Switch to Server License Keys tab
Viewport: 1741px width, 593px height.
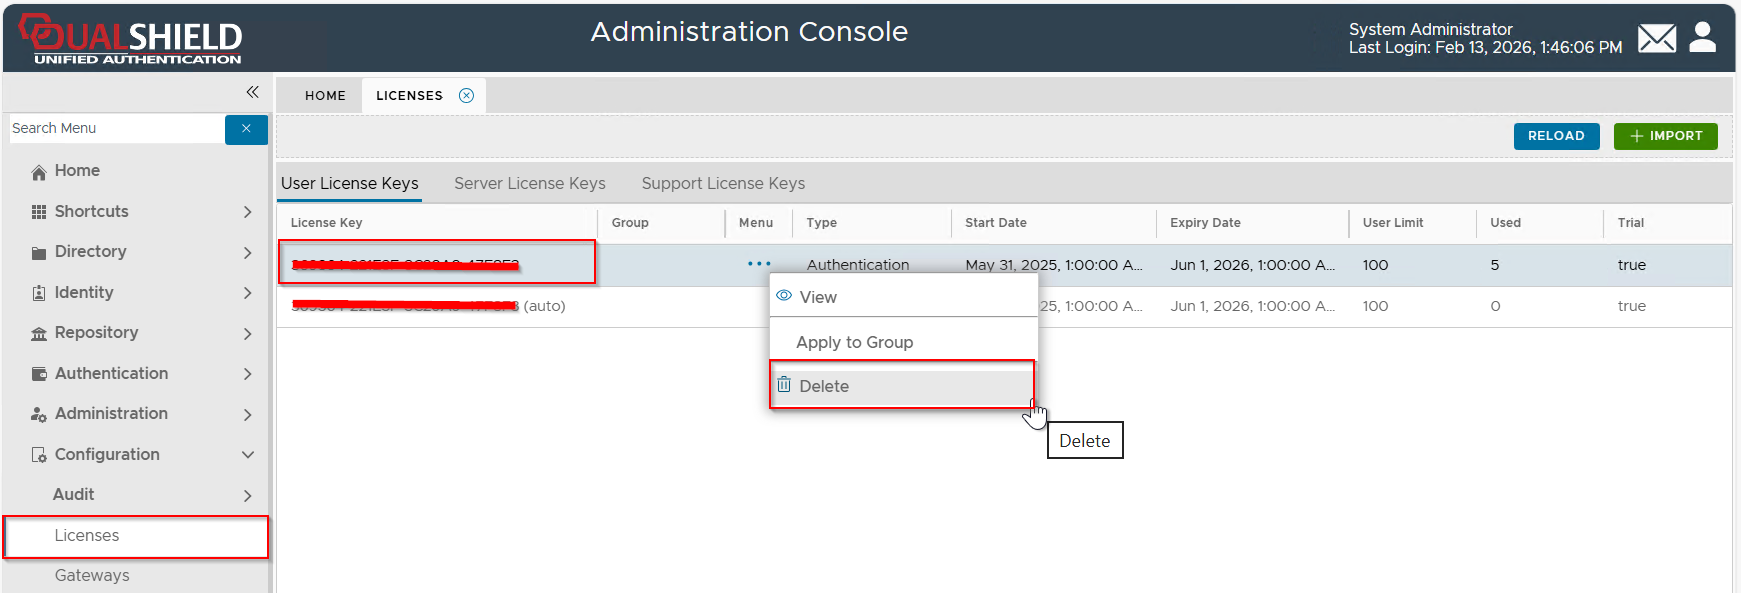[x=529, y=184]
